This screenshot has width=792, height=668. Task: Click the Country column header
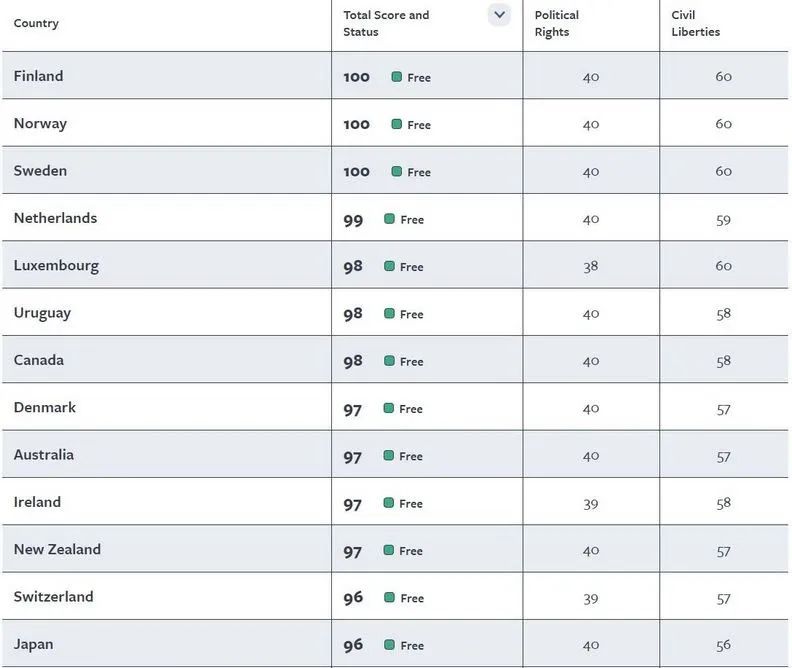point(36,23)
